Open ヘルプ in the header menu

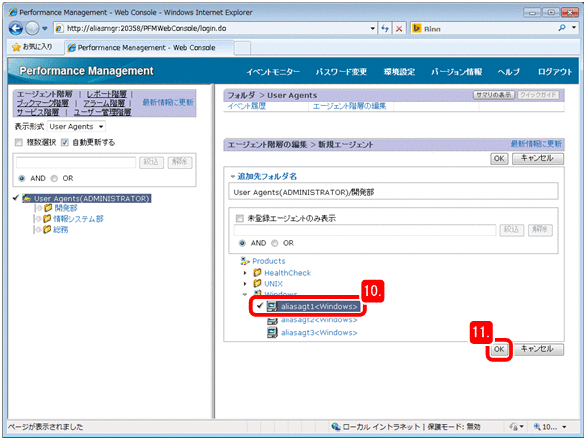pyautogui.click(x=508, y=72)
